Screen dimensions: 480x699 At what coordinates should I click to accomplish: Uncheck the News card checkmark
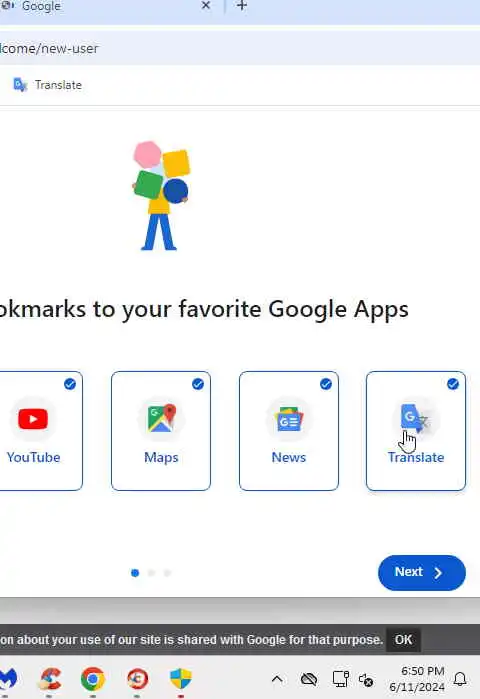tap(326, 384)
